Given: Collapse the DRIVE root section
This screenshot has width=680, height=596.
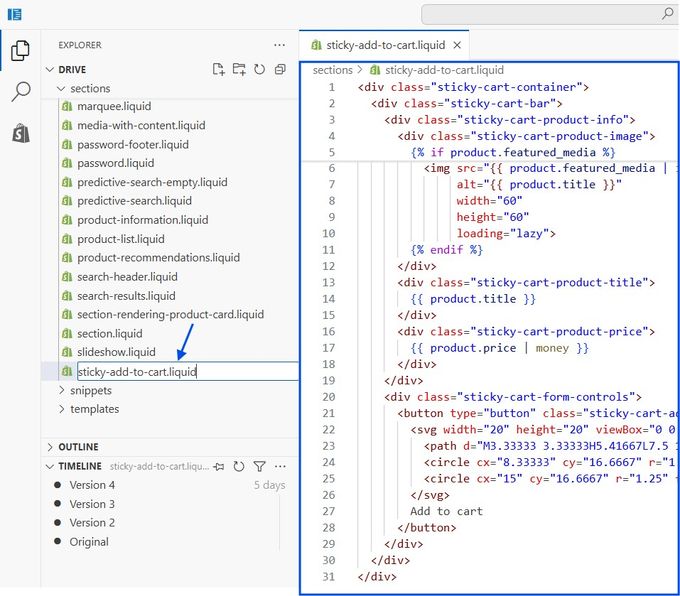Looking at the screenshot, I should pyautogui.click(x=50, y=69).
